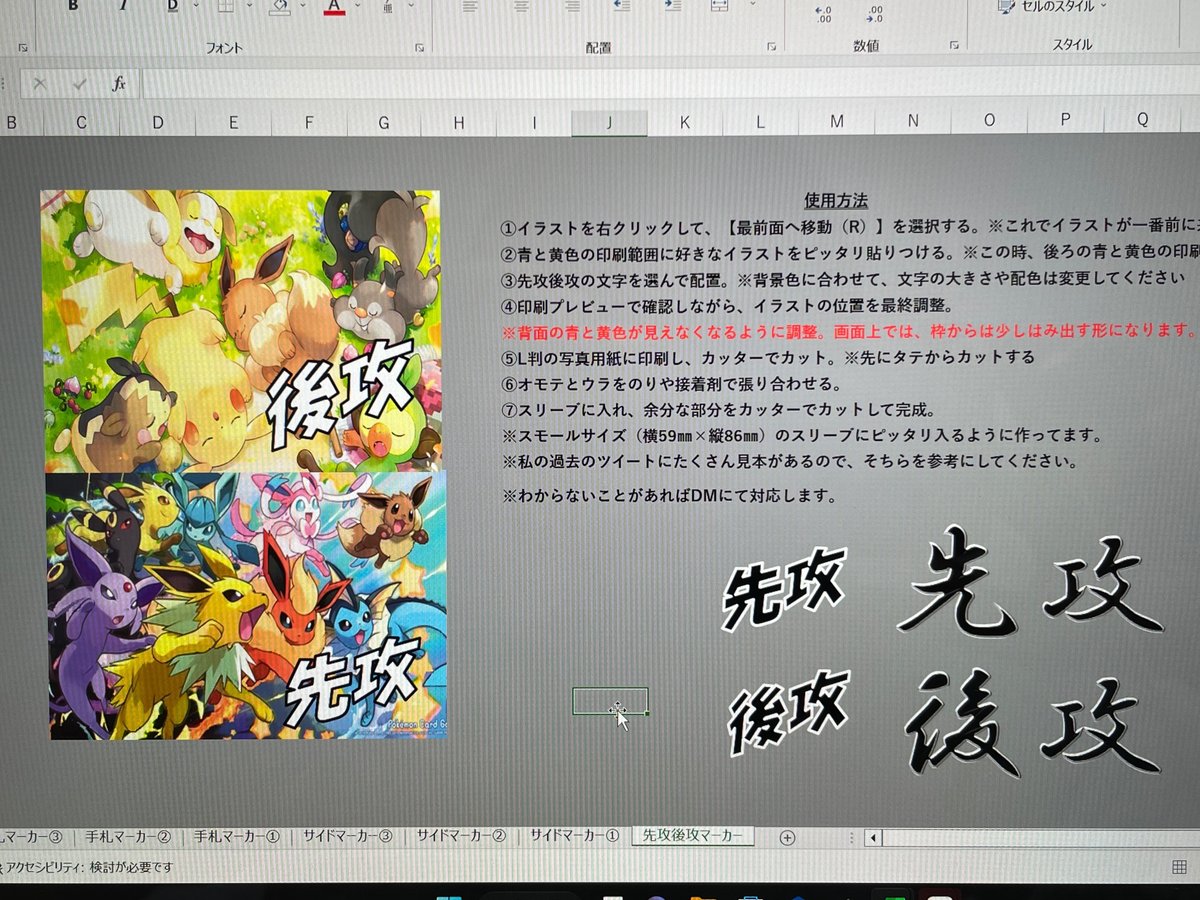Click into the formula bar input
This screenshot has height=900, width=1200.
(670, 84)
